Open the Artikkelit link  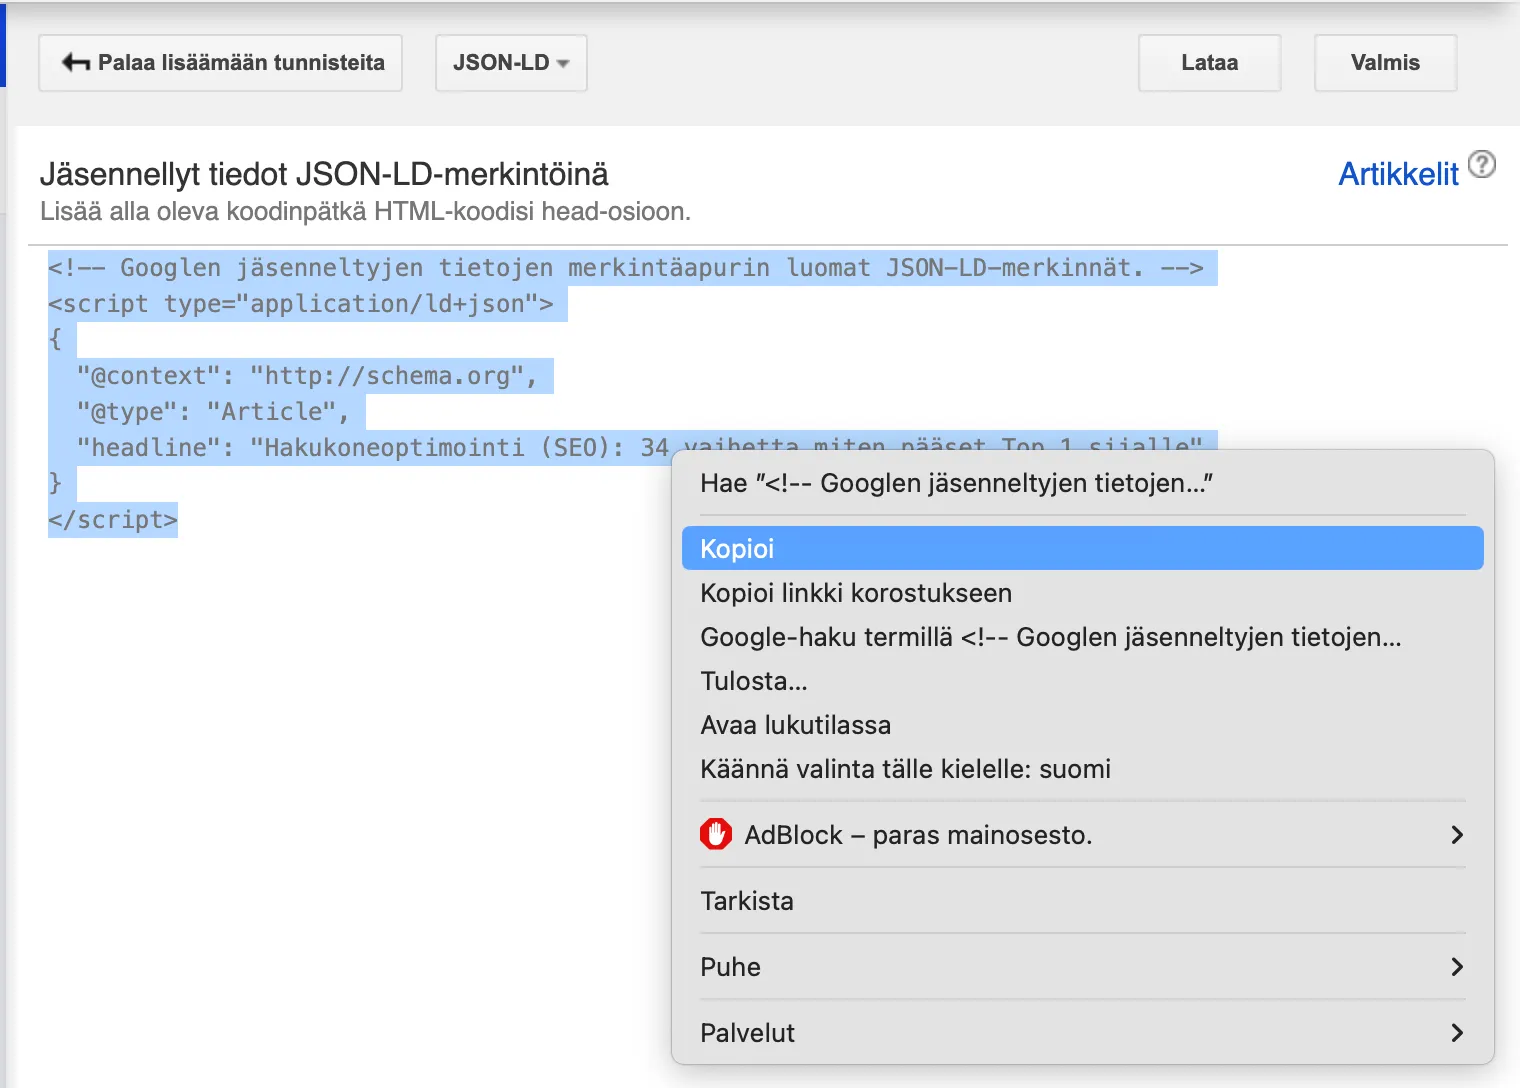click(1398, 173)
